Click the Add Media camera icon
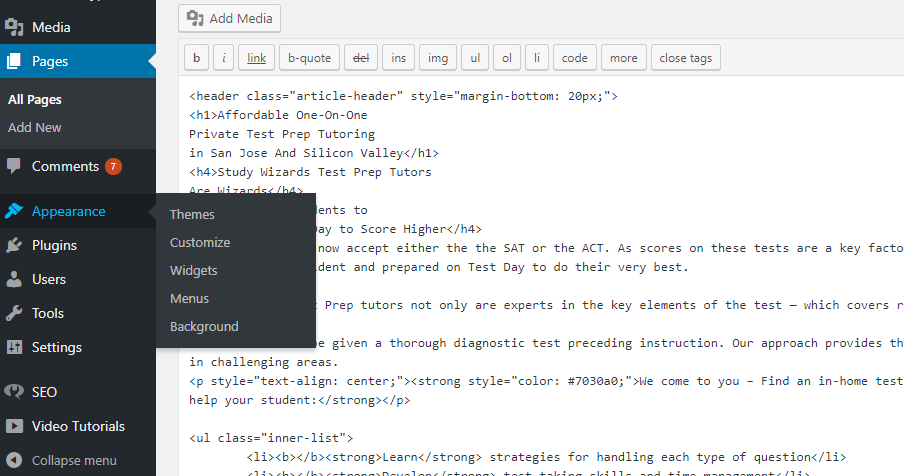This screenshot has width=904, height=476. pyautogui.click(x=195, y=18)
